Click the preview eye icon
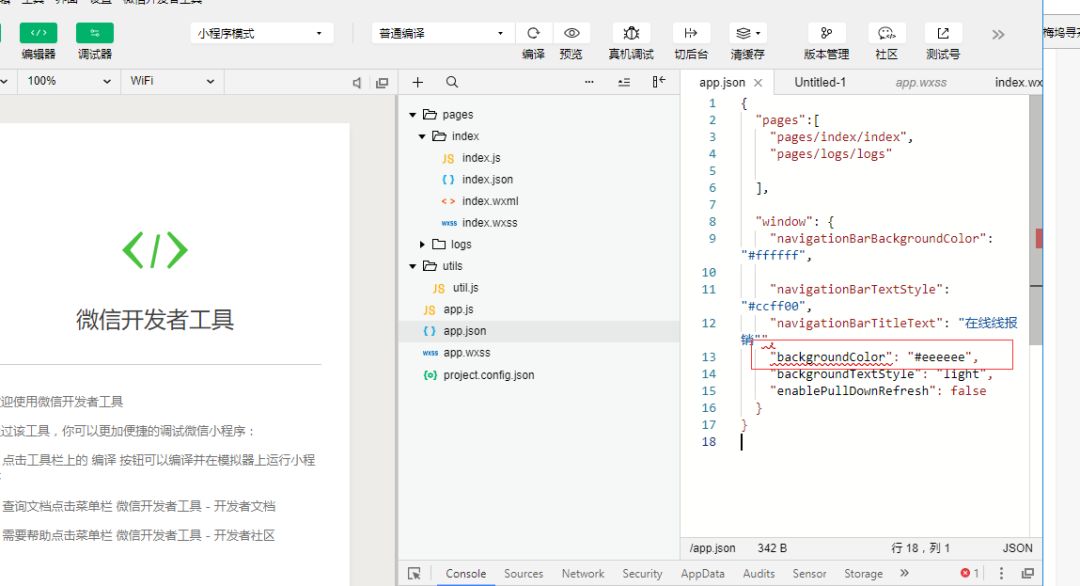This screenshot has width=1080, height=586. tap(571, 33)
